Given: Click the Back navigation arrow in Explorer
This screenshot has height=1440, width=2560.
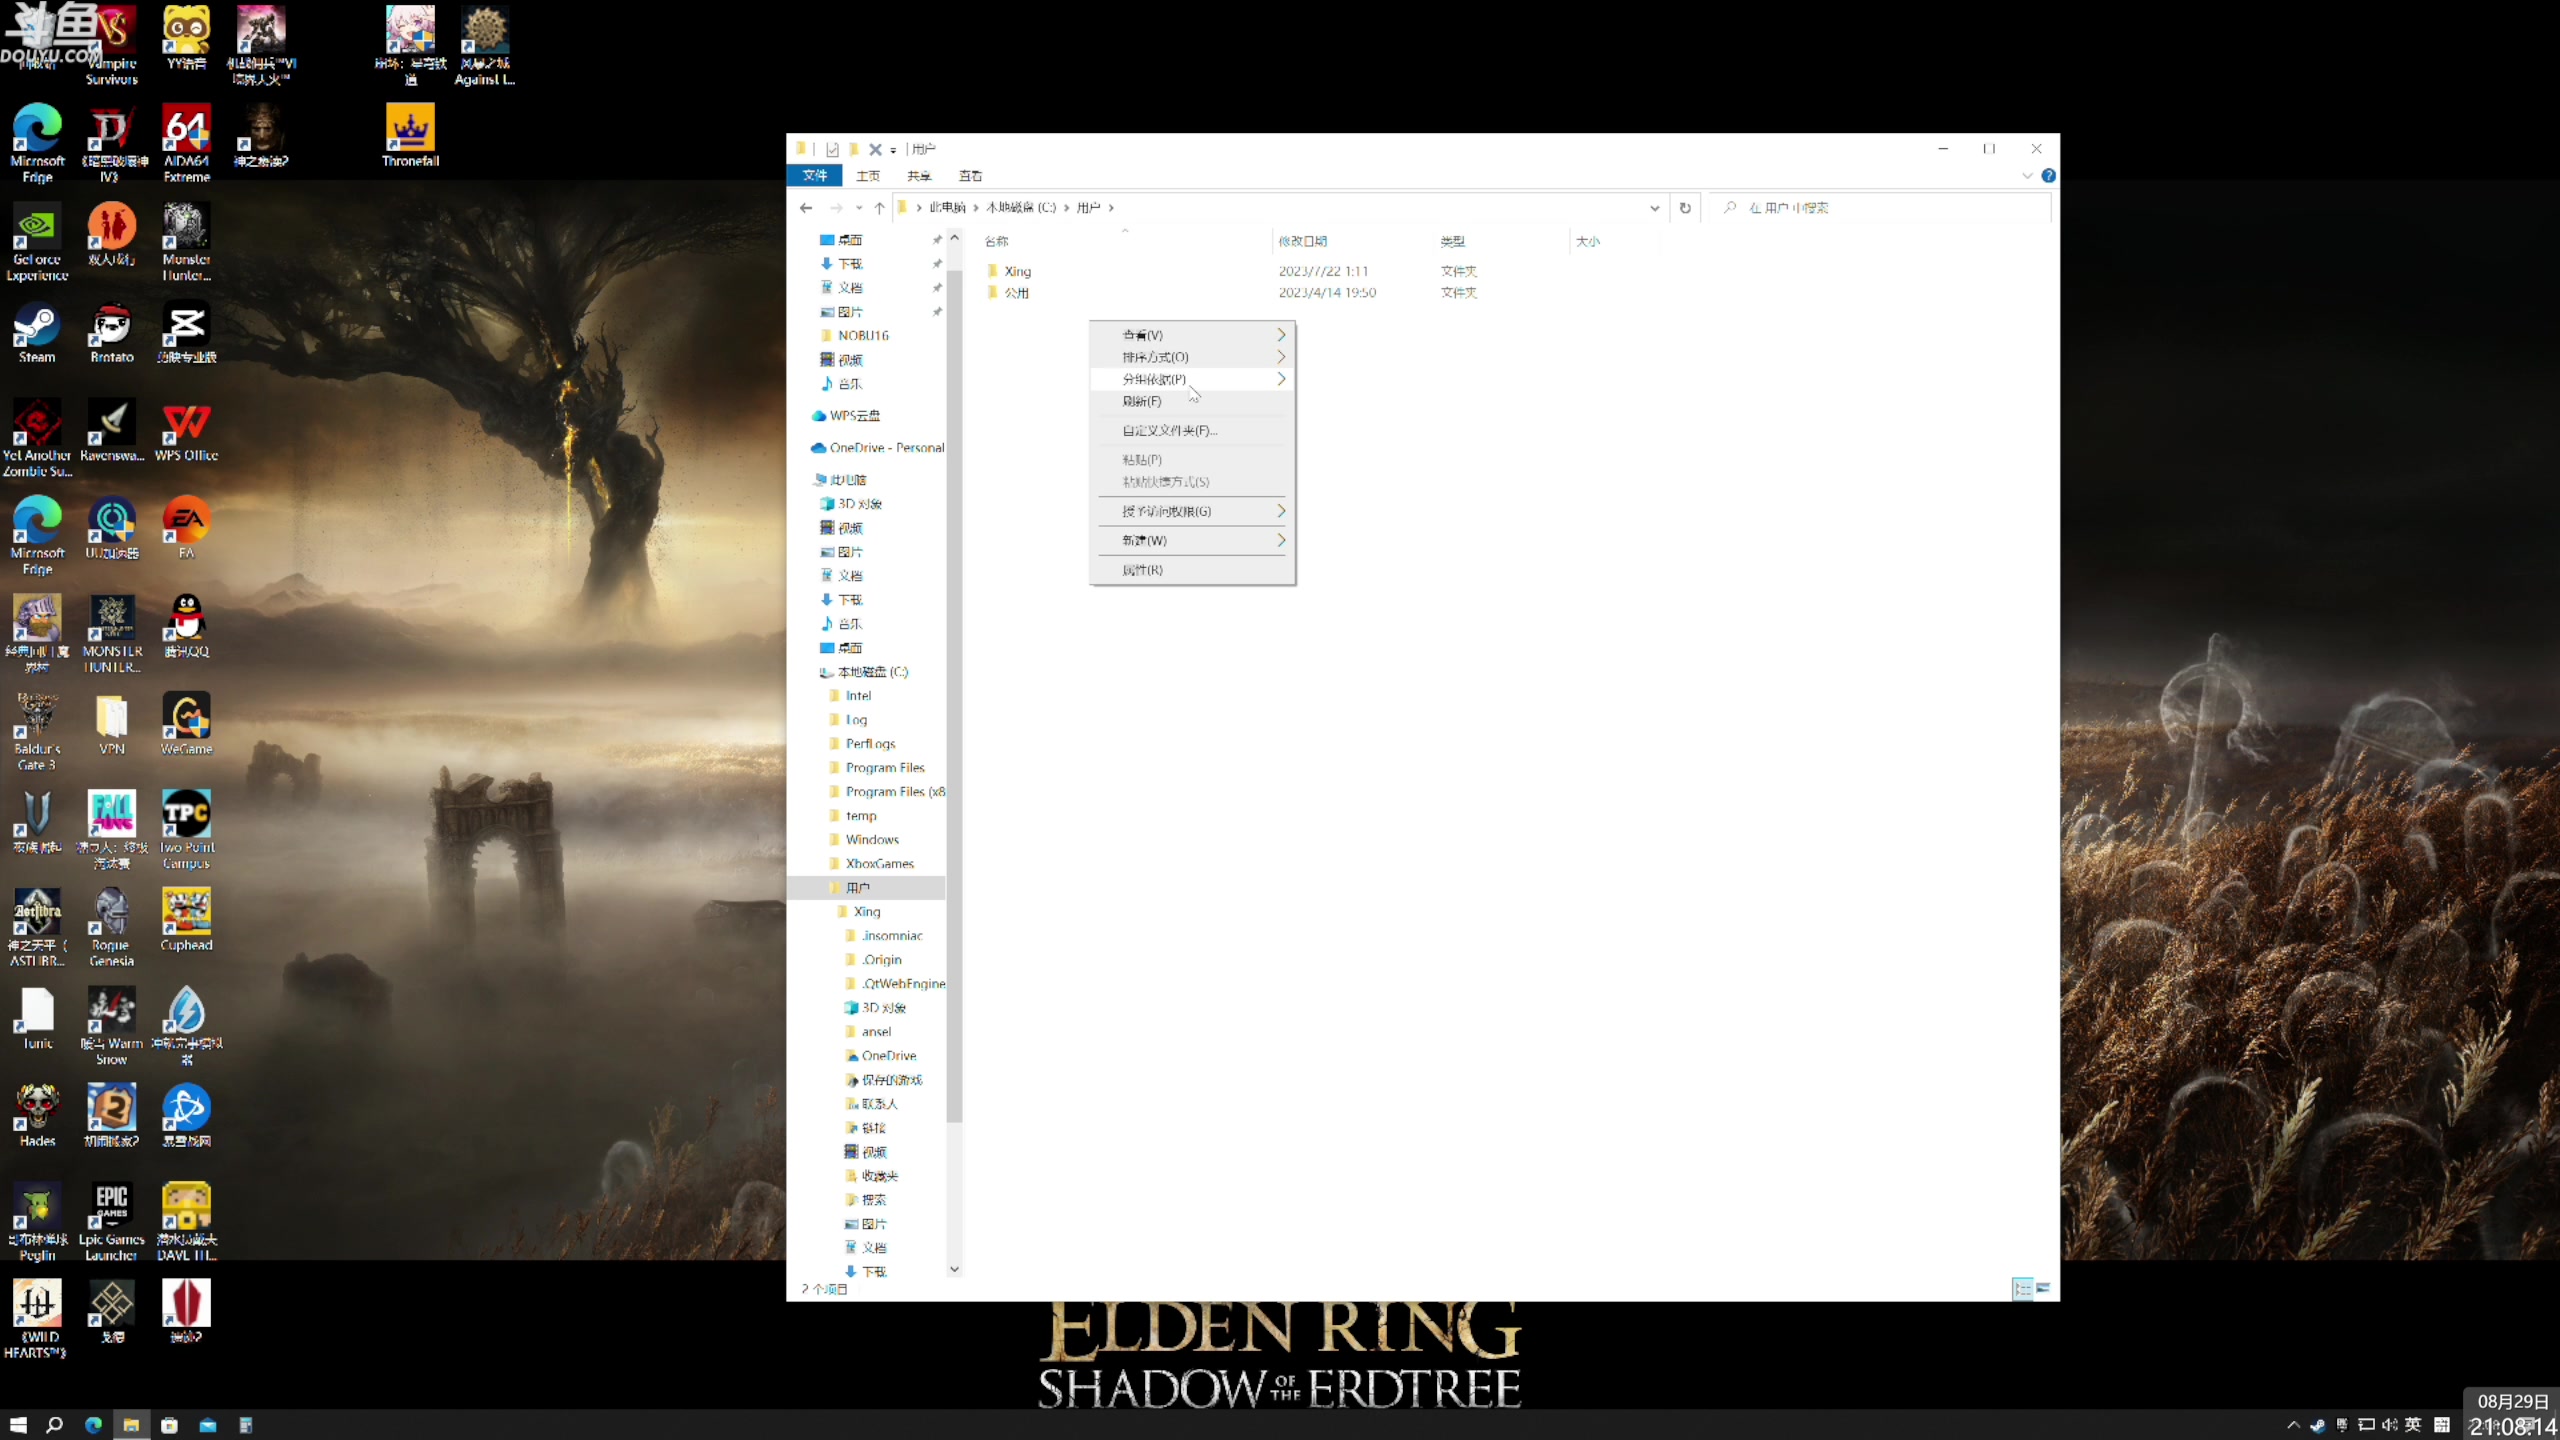Looking at the screenshot, I should 806,208.
